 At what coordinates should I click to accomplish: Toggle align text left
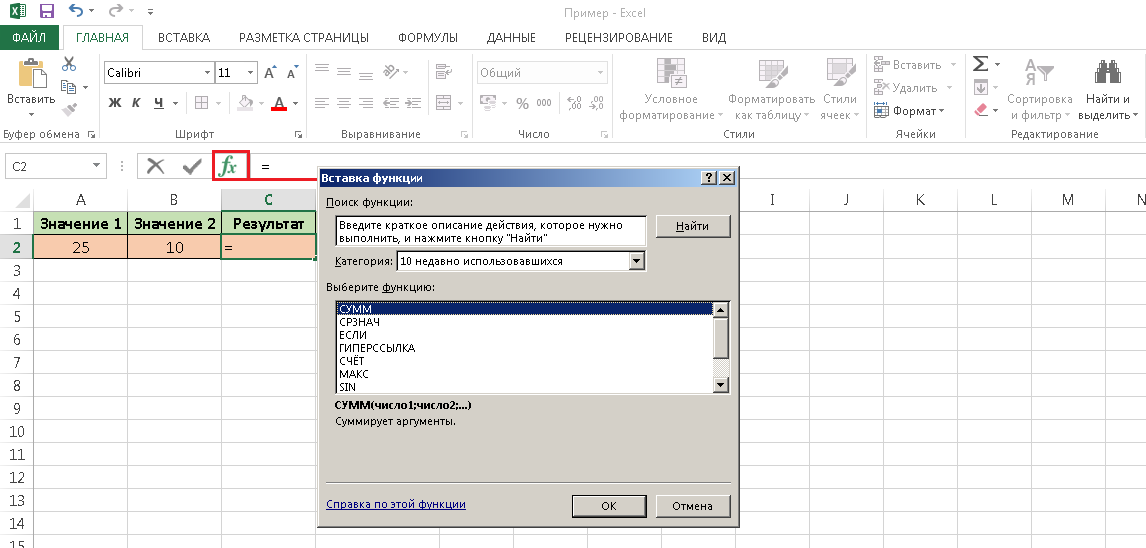coord(322,103)
